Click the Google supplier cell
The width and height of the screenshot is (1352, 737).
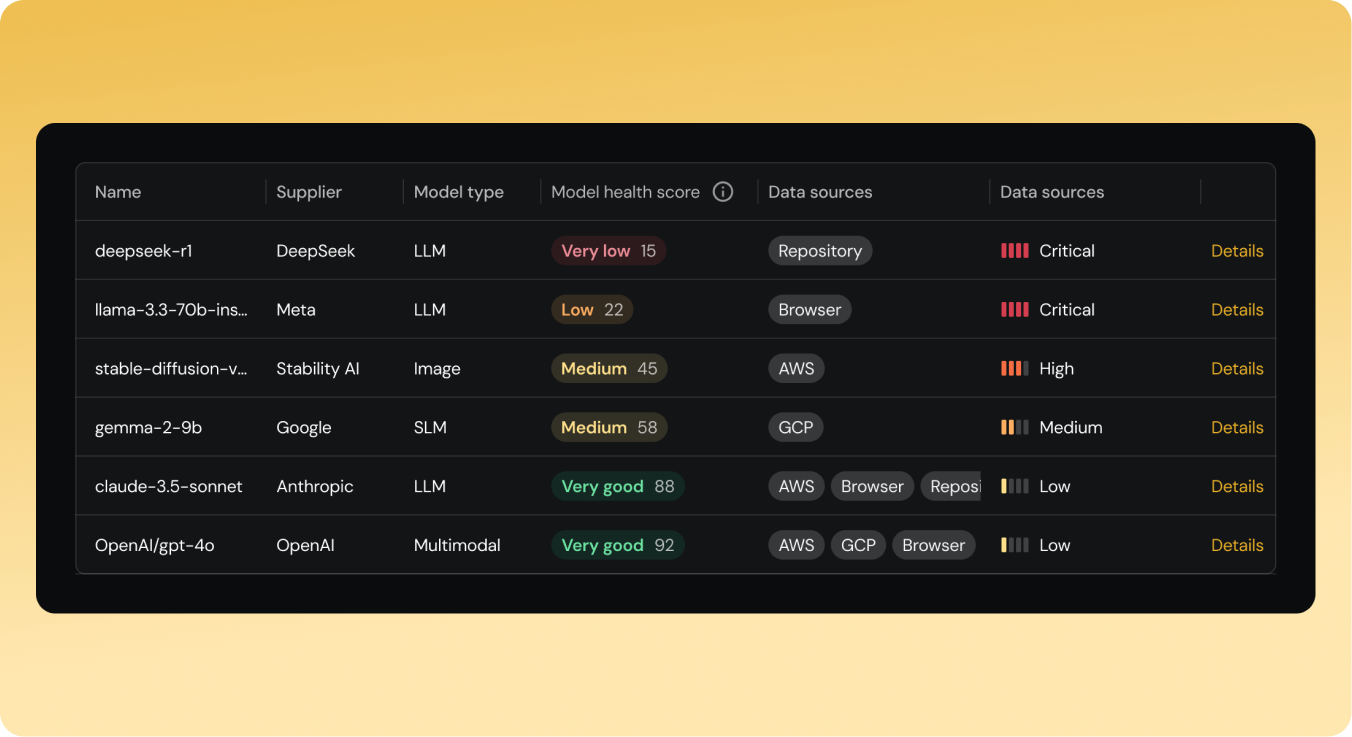coord(304,428)
